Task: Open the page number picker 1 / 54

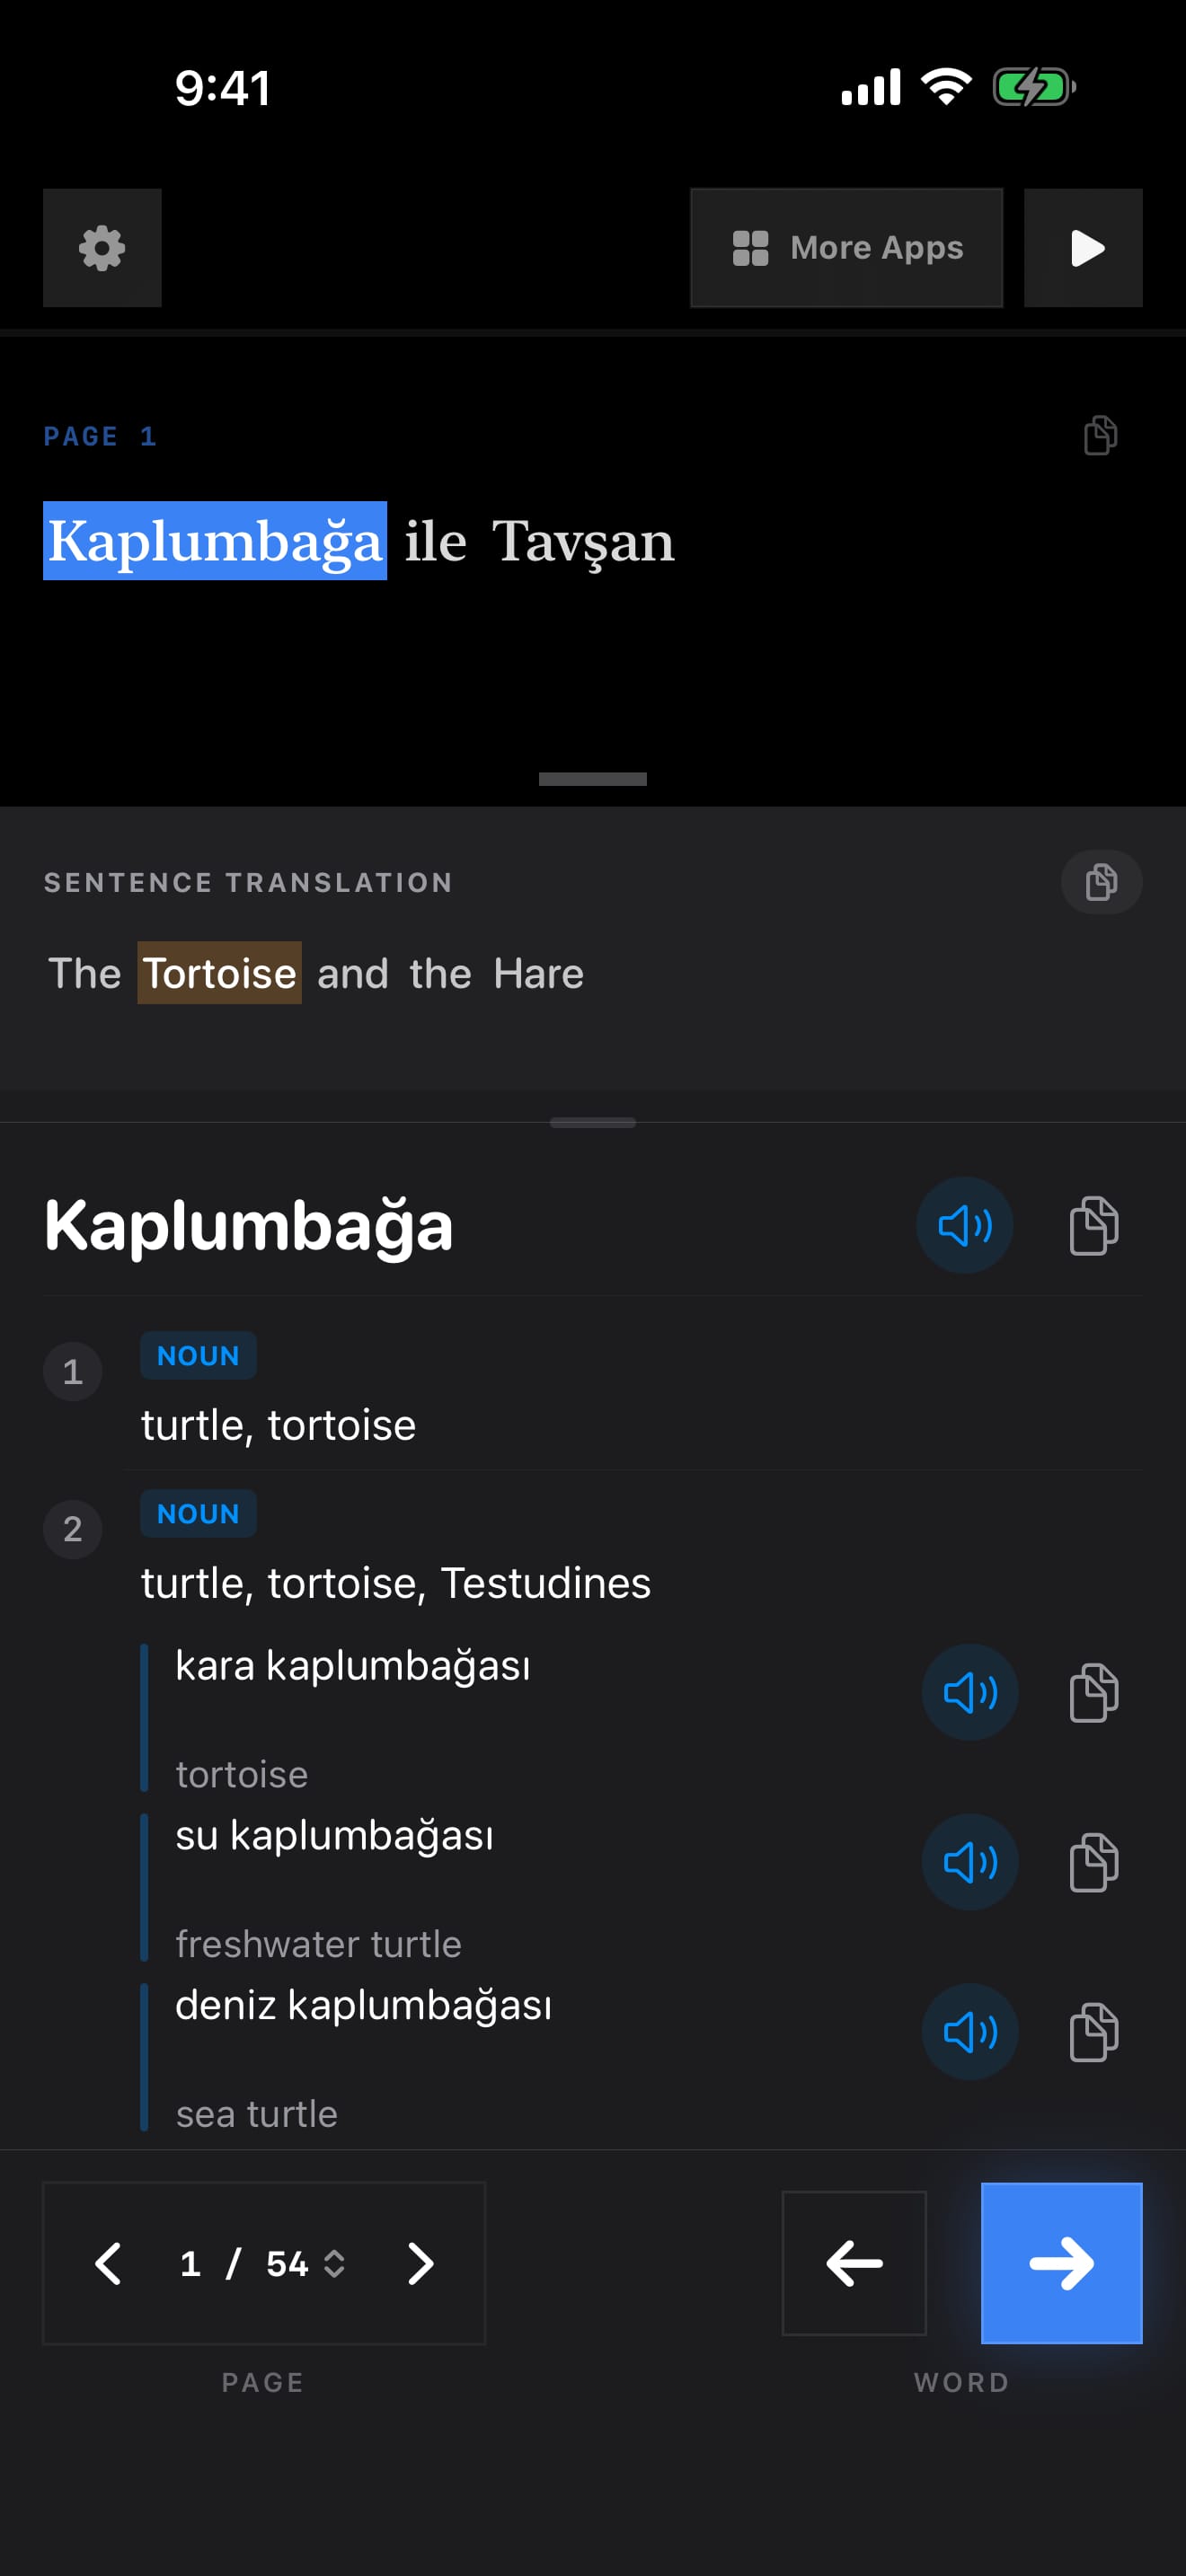Action: click(263, 2262)
